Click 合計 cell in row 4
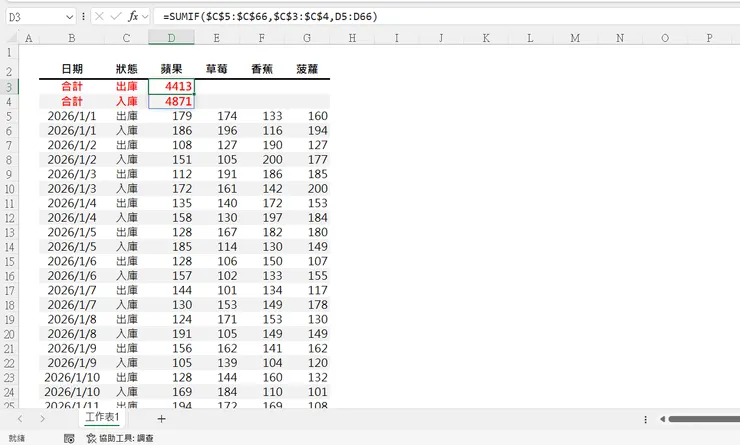 (x=72, y=101)
